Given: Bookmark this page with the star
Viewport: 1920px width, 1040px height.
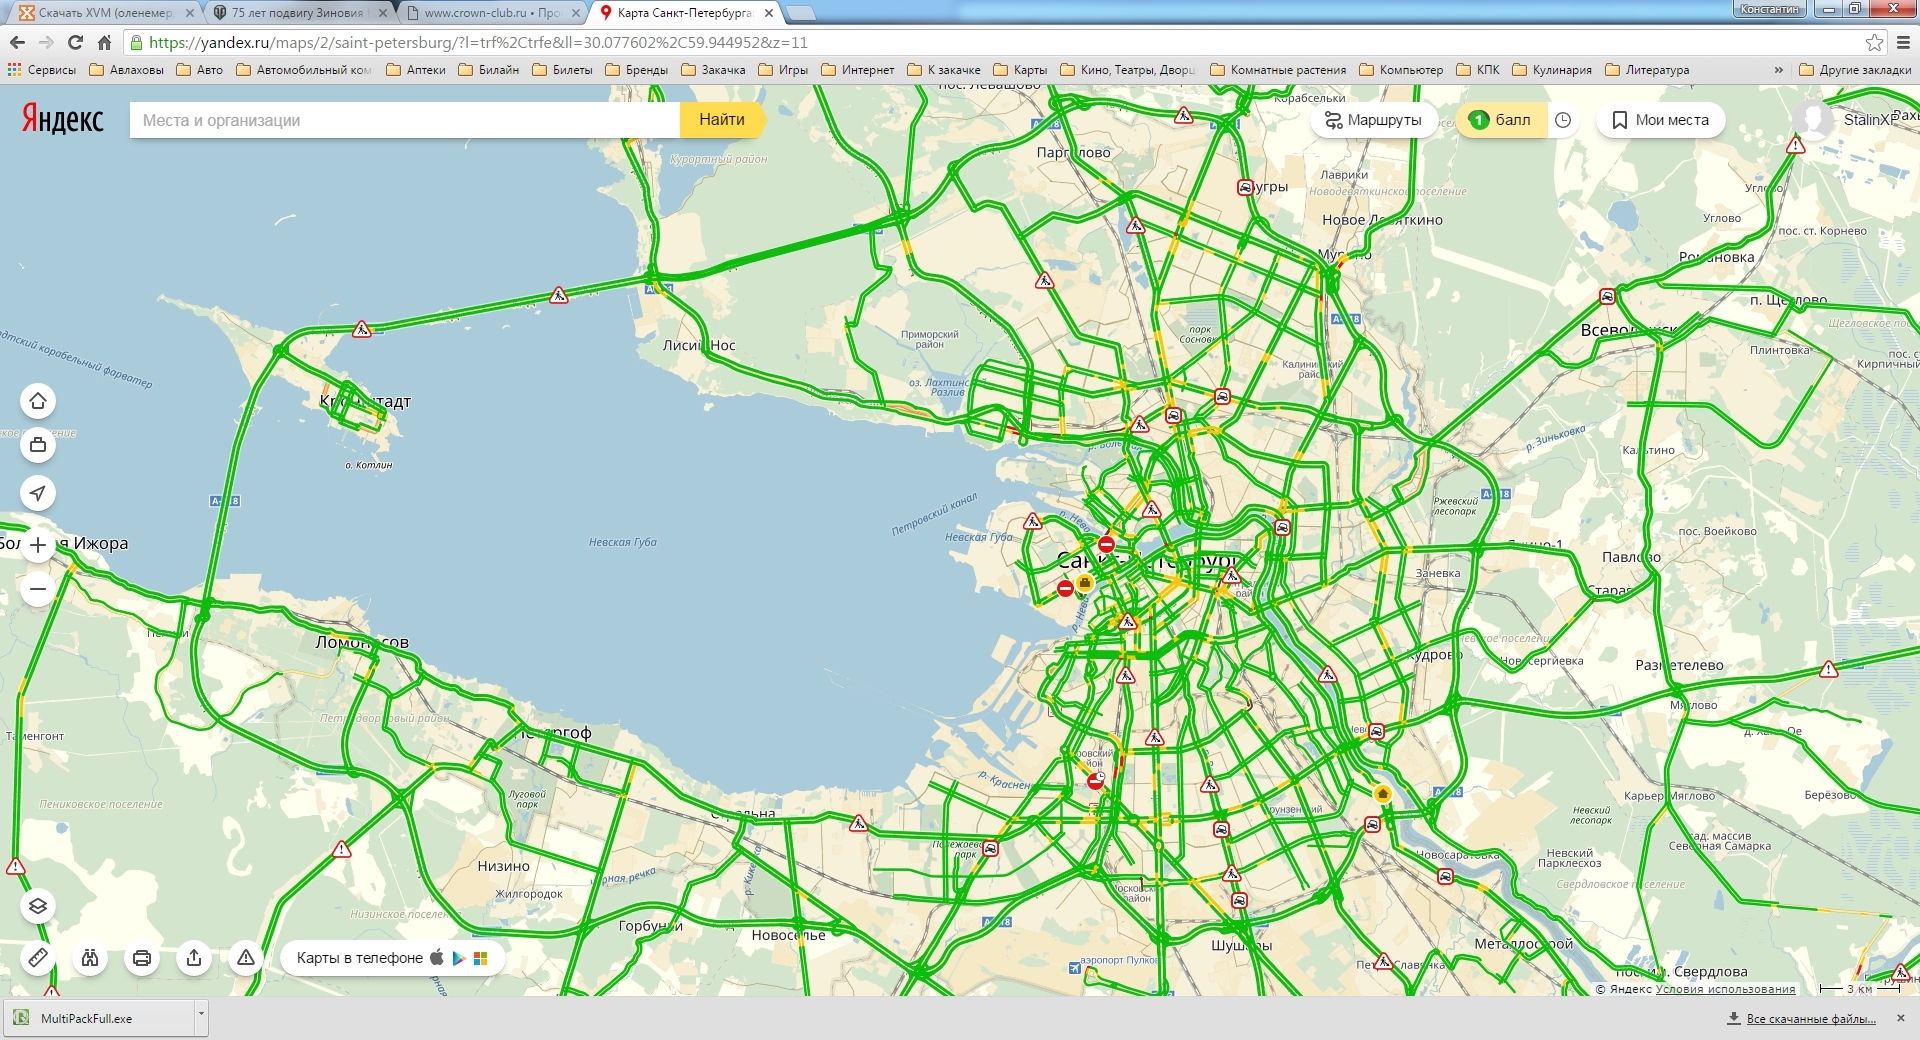Looking at the screenshot, I should tap(1874, 42).
